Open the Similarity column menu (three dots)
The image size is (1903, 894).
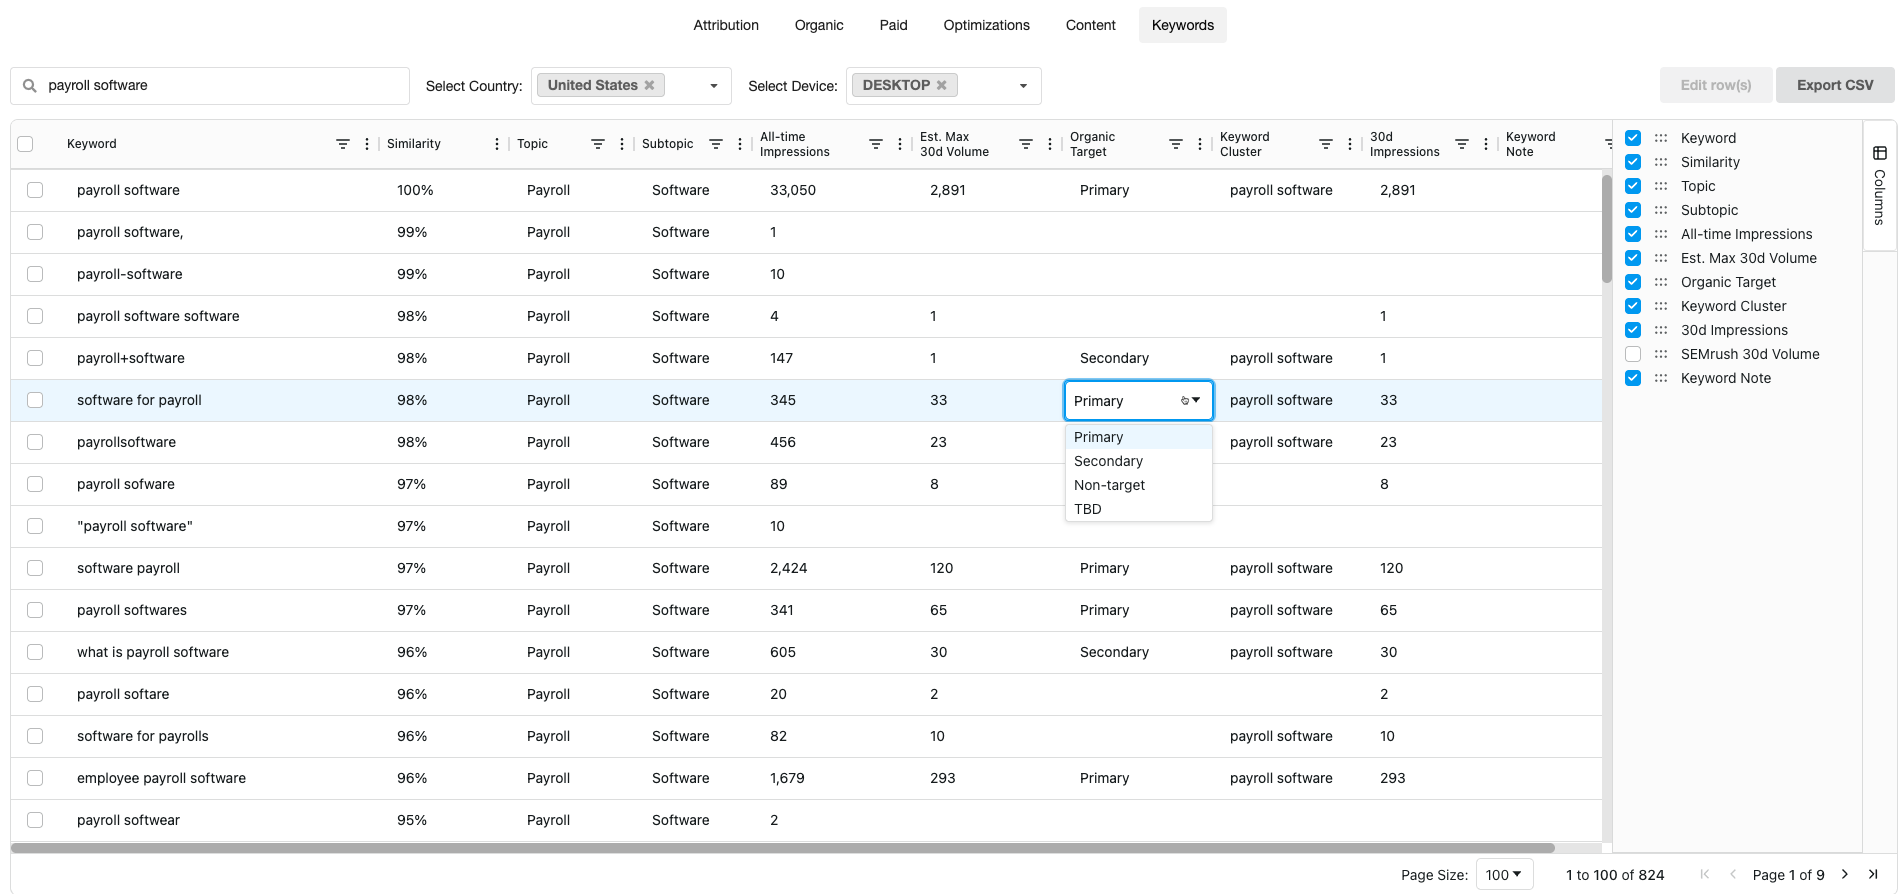497,144
